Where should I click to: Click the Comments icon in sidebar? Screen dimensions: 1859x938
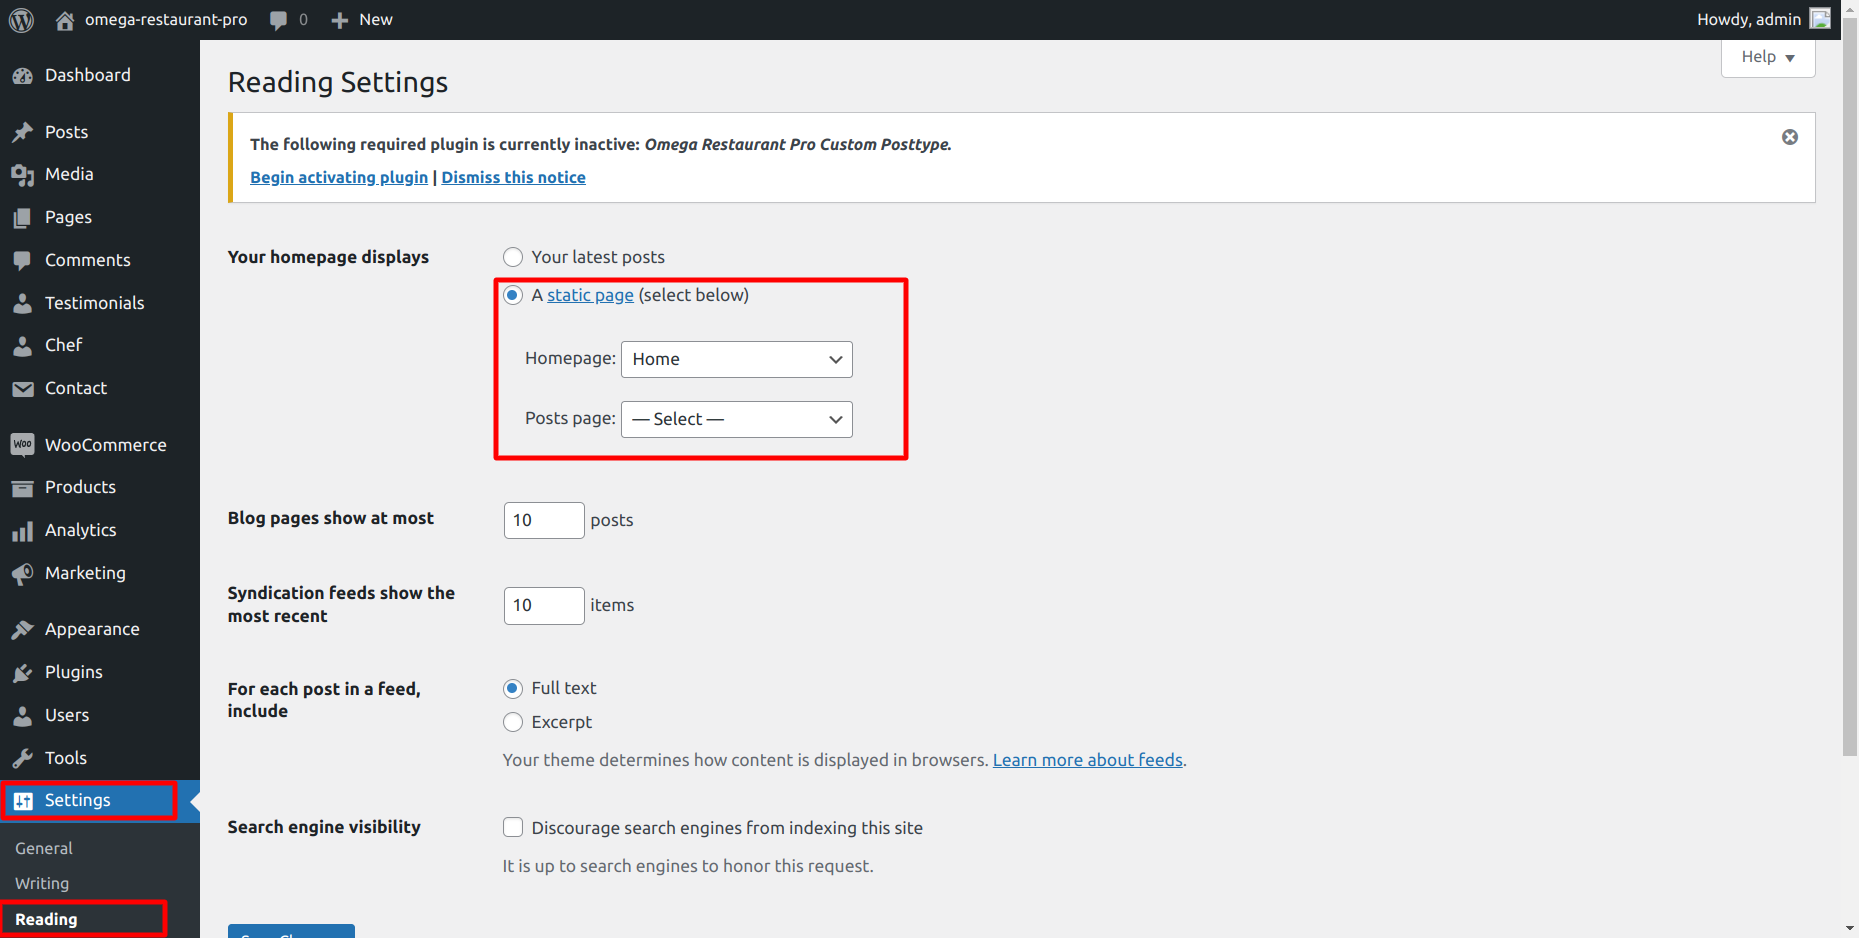[x=23, y=261]
